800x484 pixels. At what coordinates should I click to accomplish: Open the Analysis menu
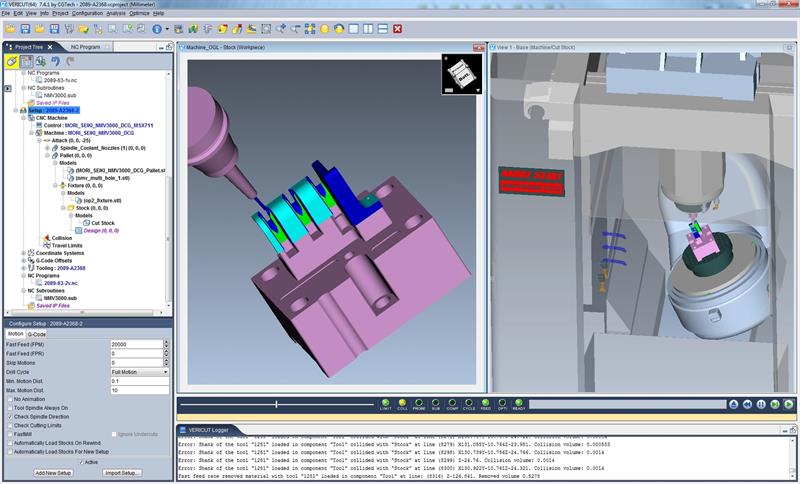point(116,13)
